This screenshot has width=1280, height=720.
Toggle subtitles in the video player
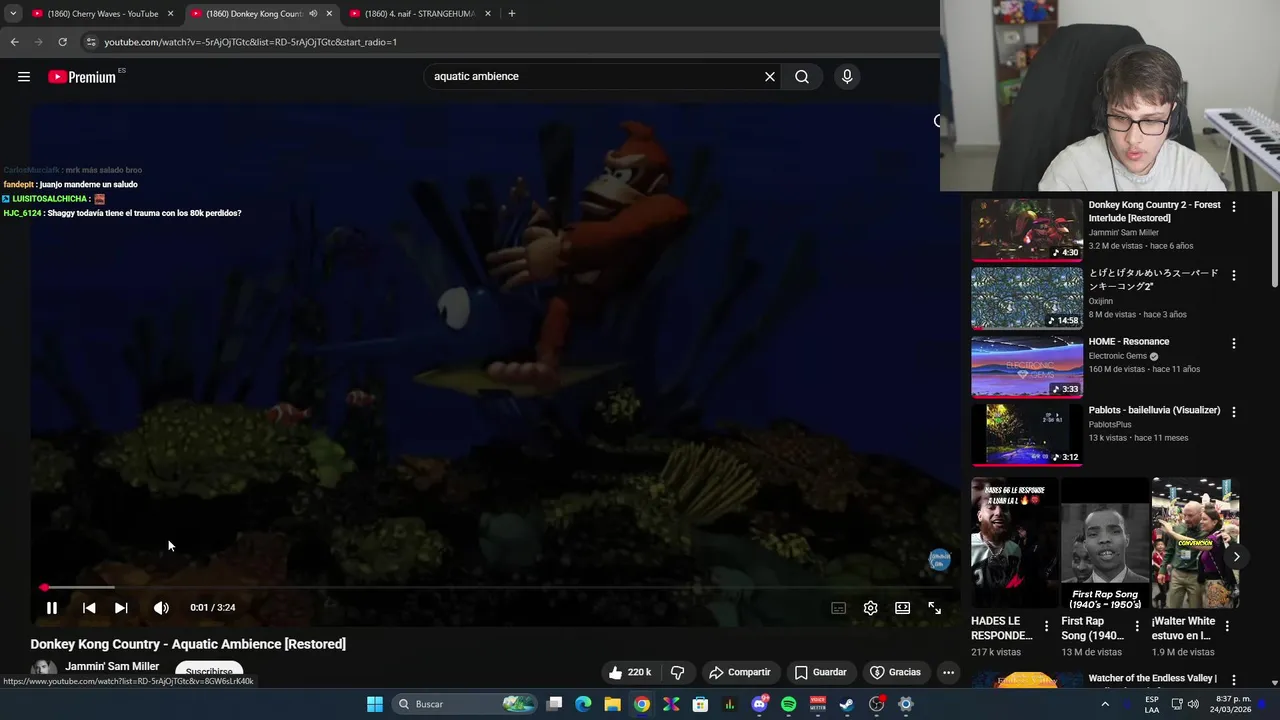[x=839, y=608]
